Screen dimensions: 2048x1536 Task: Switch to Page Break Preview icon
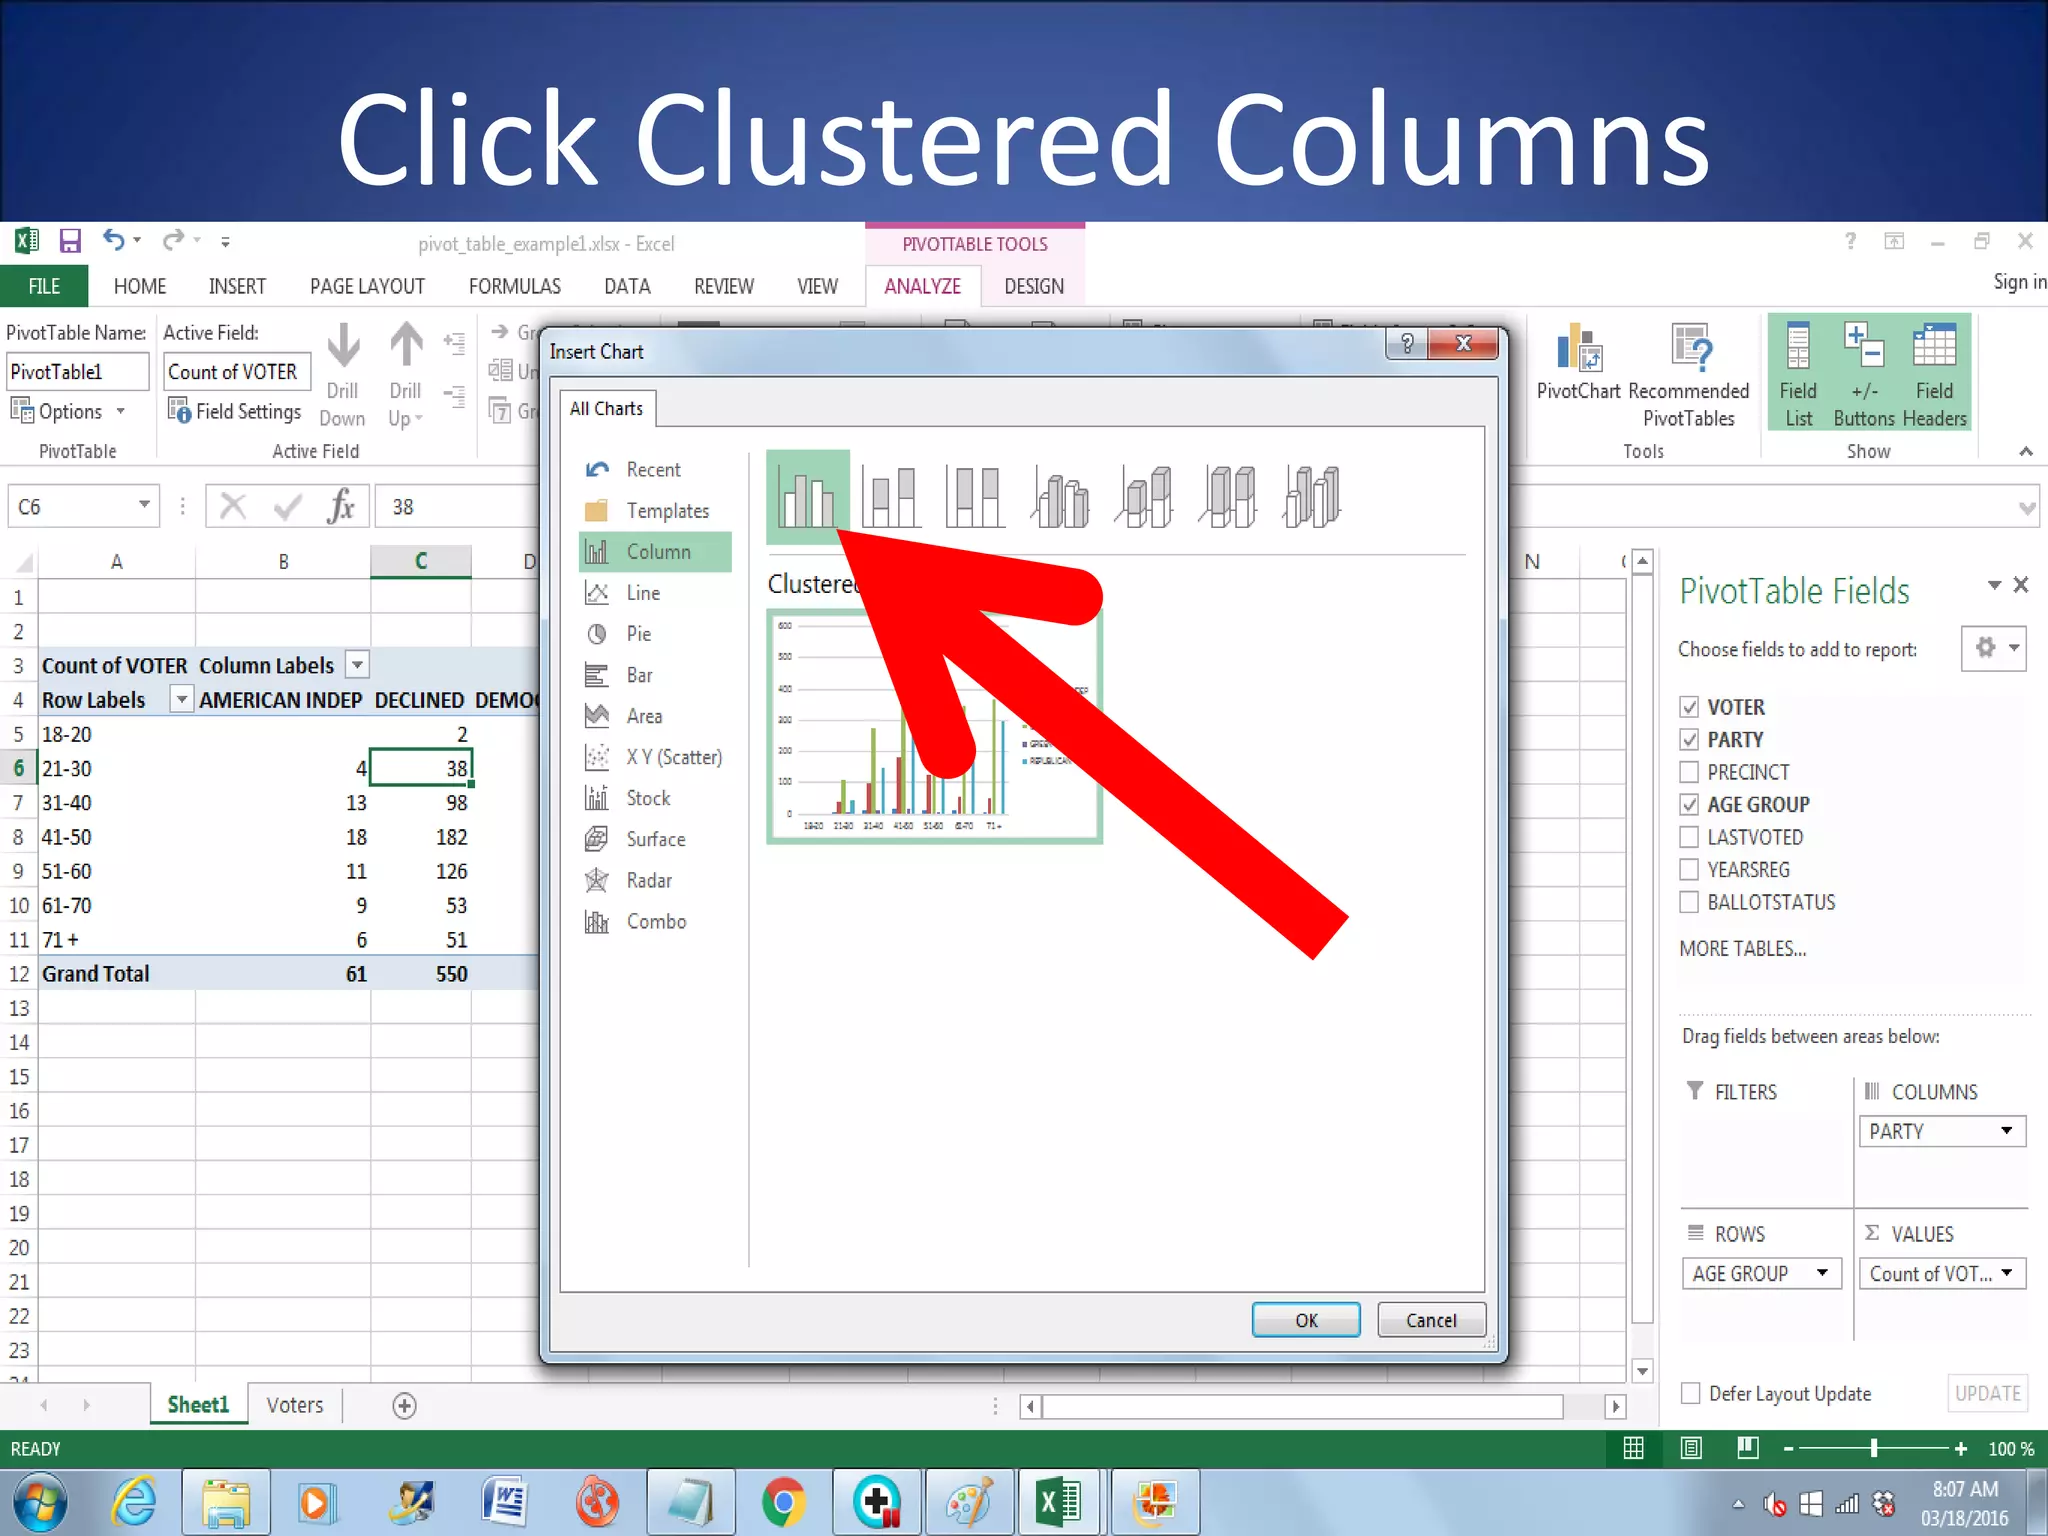click(1747, 1448)
